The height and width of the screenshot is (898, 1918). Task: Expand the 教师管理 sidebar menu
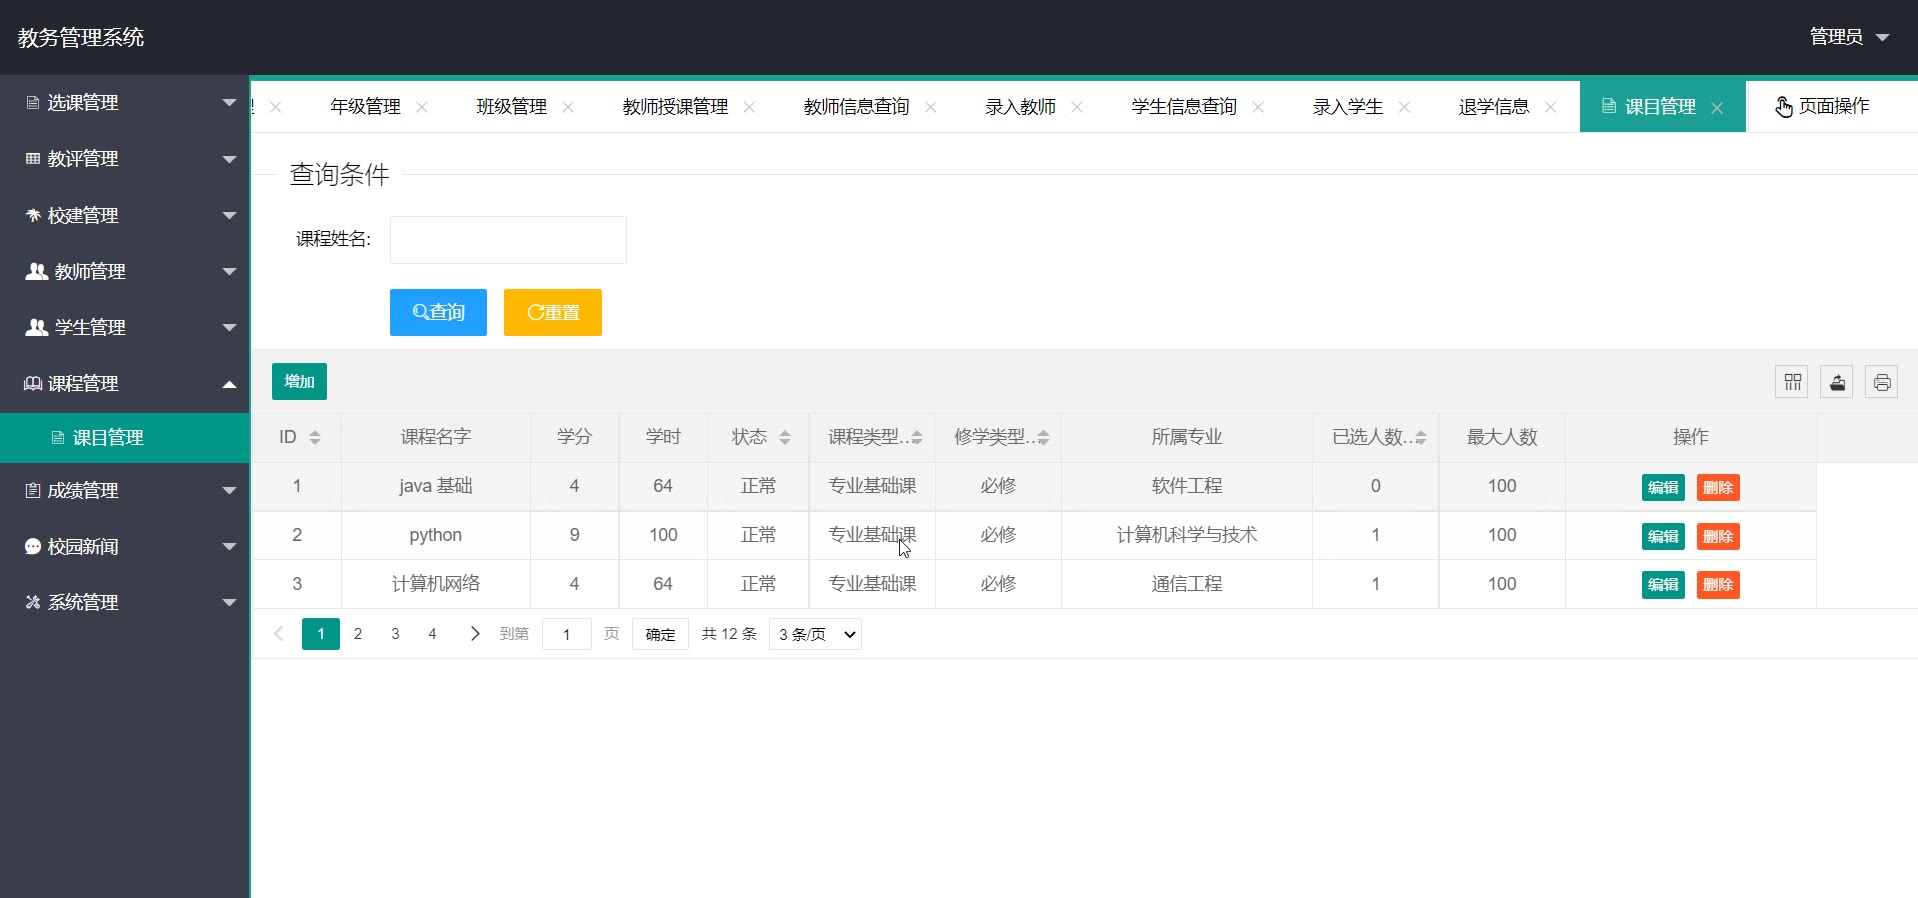click(125, 271)
